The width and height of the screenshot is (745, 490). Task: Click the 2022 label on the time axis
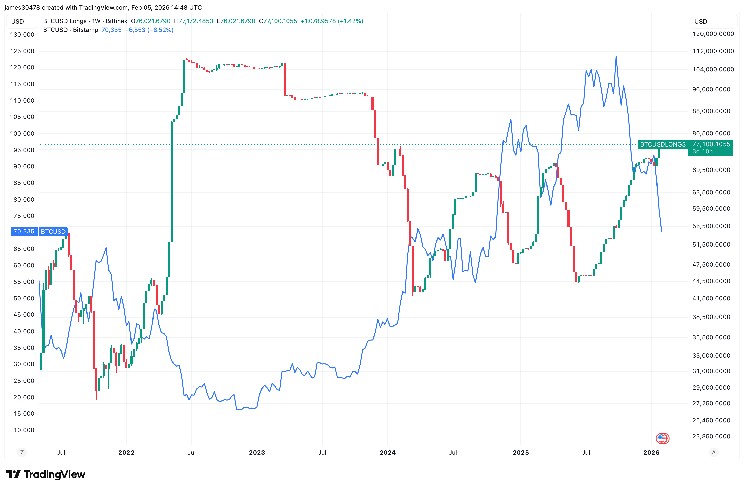(x=128, y=453)
